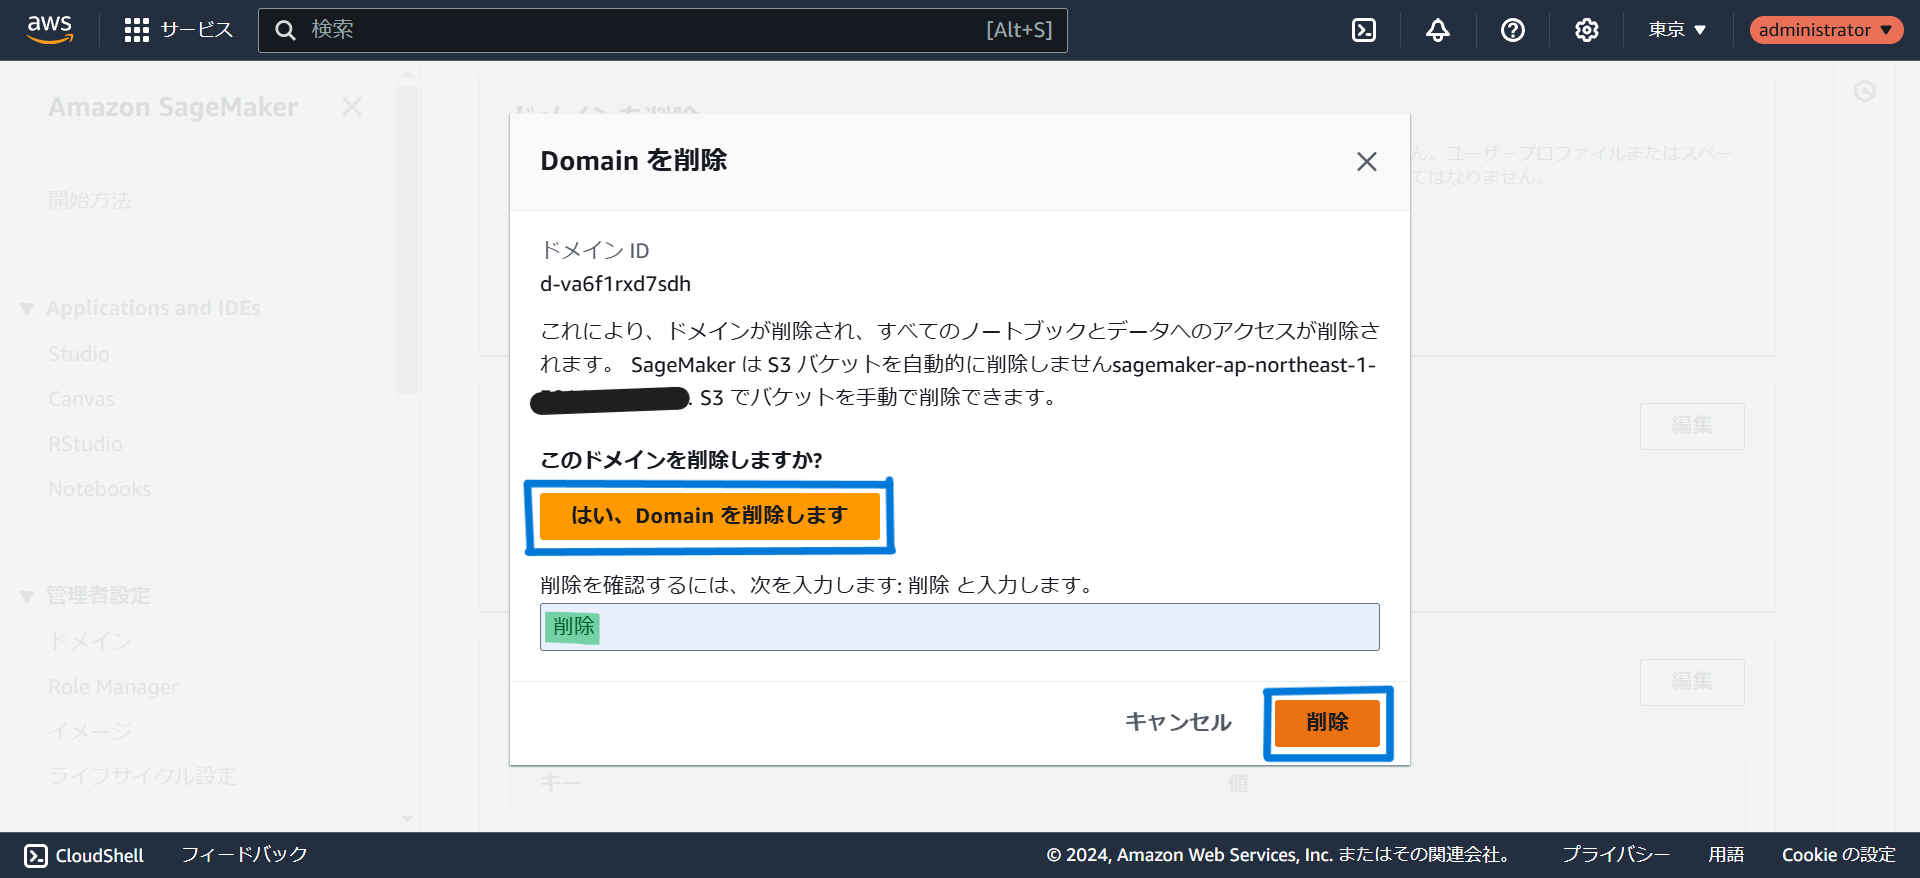Open the help question mark icon
The image size is (1920, 878).
coord(1512,30)
